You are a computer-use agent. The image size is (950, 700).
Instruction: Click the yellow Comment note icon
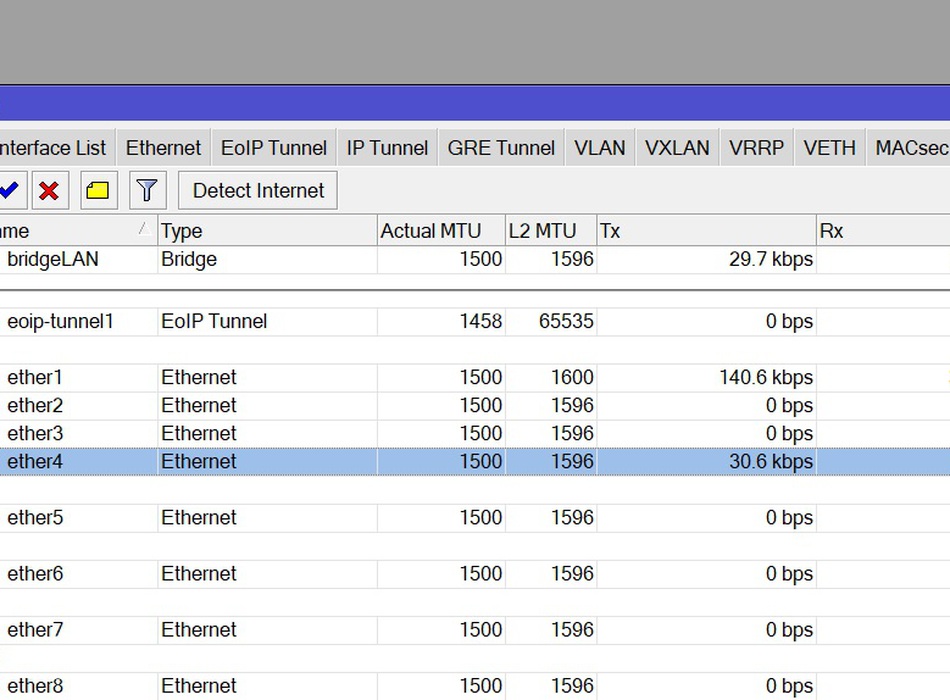pos(97,190)
